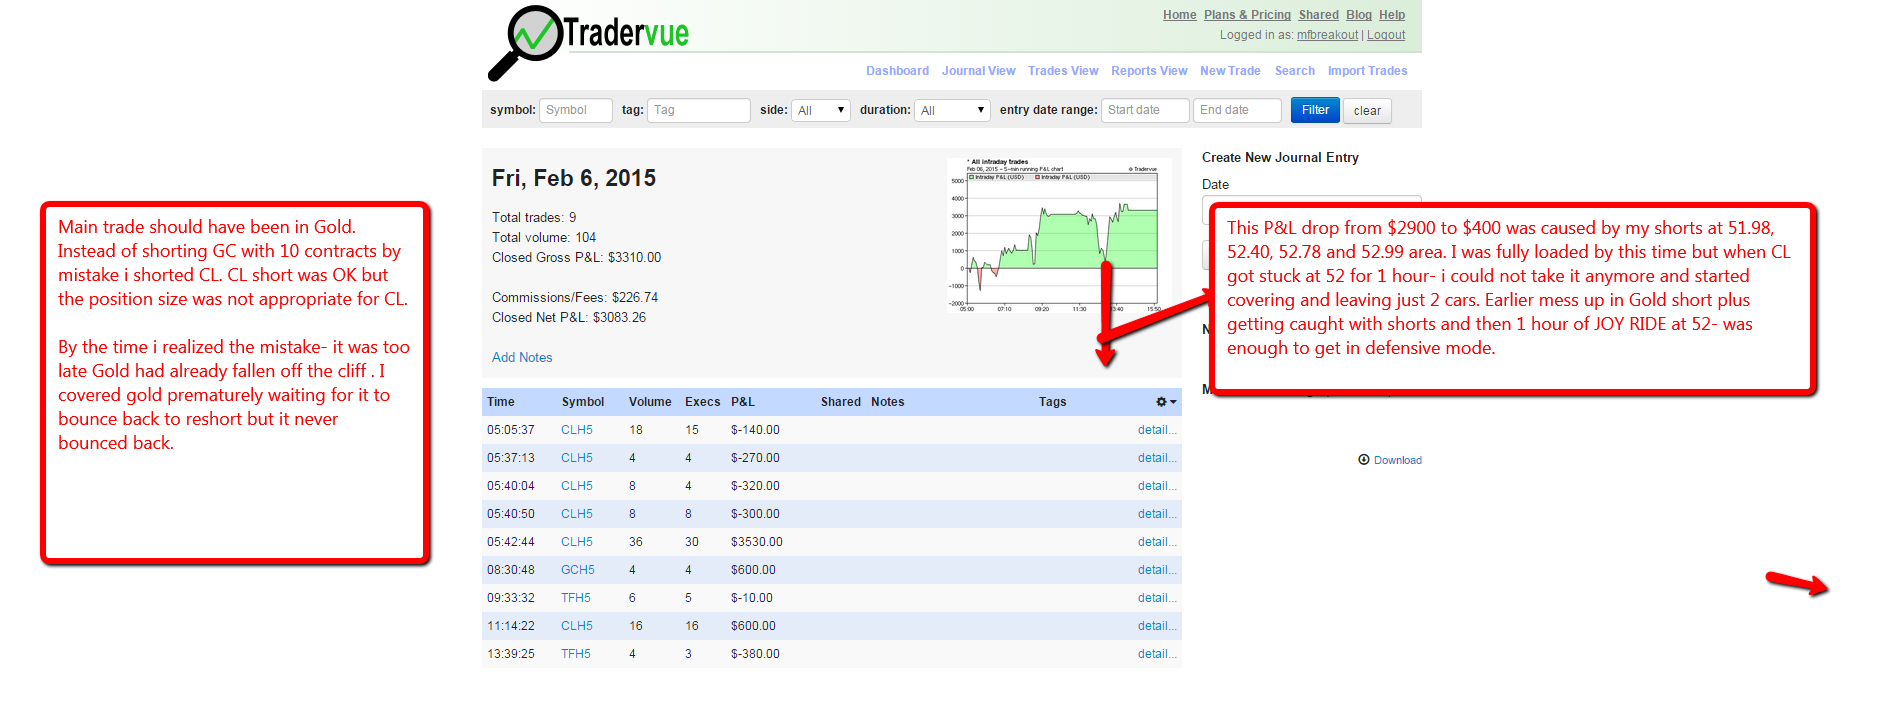Select the End date field
Image resolution: width=1888 pixels, height=725 pixels.
[1237, 110]
